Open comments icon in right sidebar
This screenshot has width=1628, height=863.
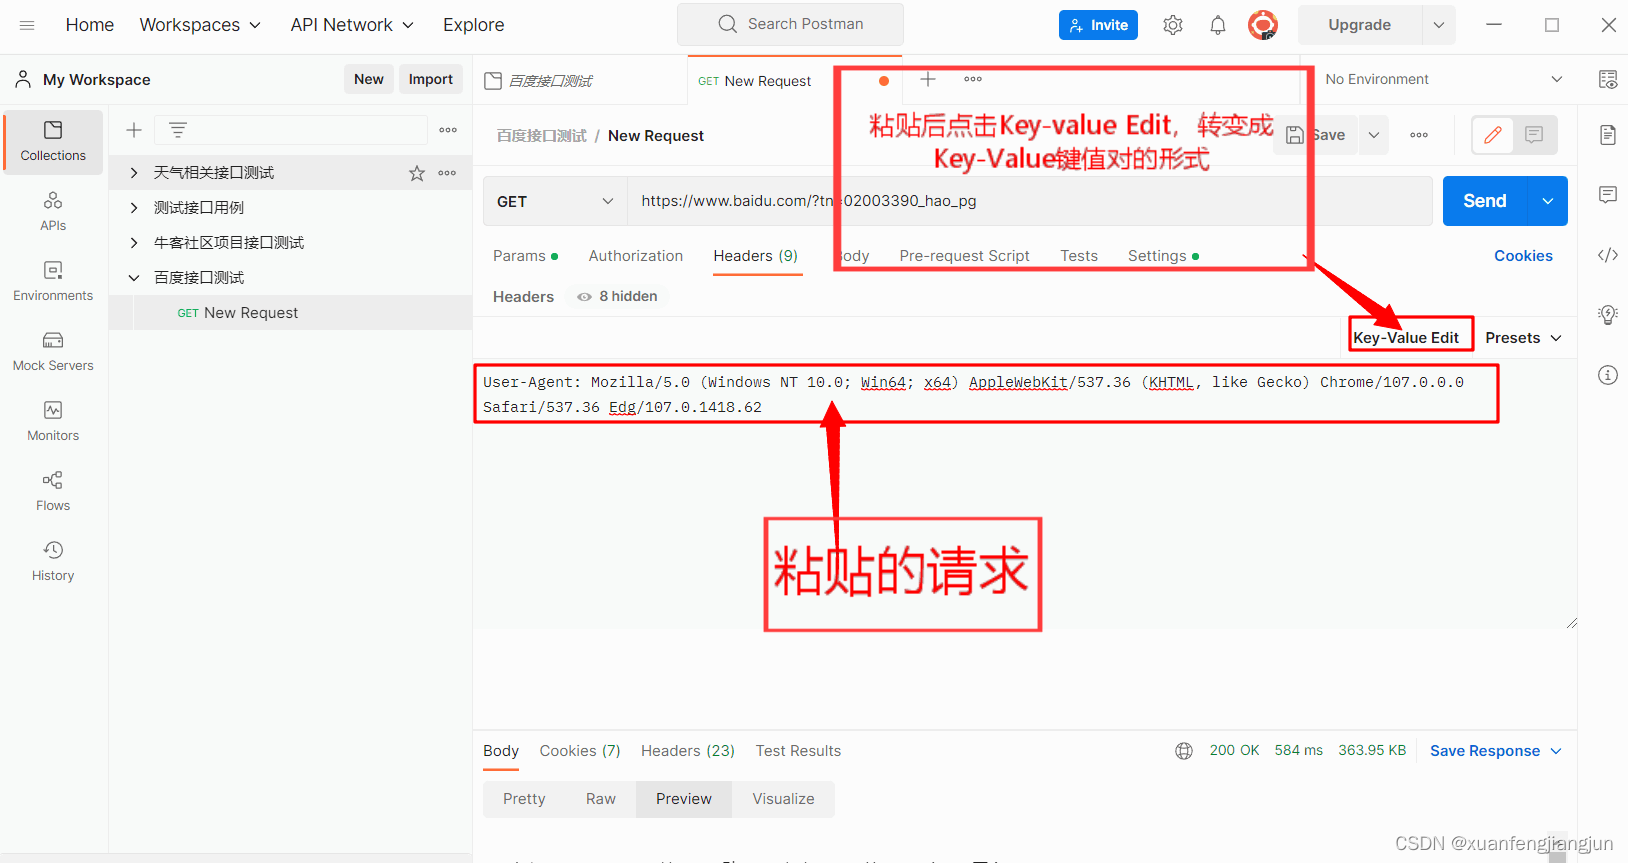click(1608, 195)
